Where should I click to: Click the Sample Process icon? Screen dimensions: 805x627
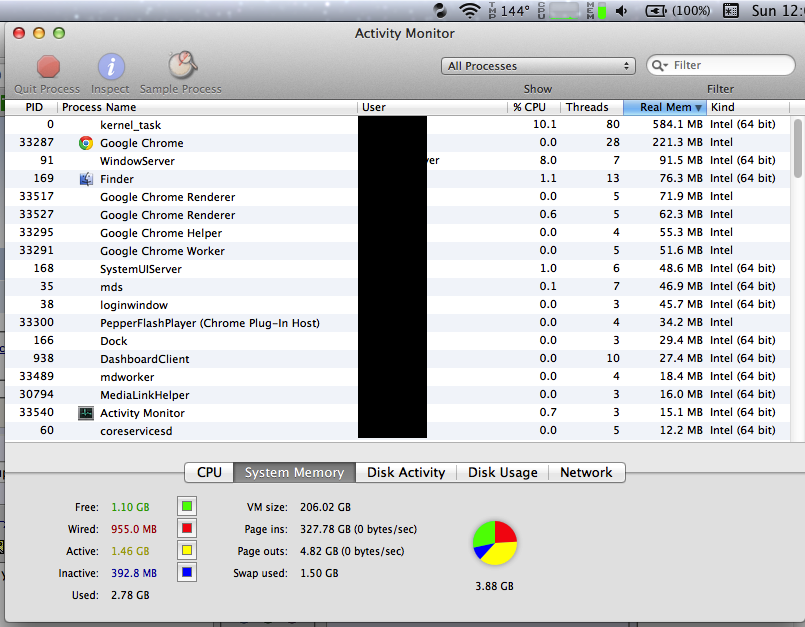pyautogui.click(x=182, y=65)
